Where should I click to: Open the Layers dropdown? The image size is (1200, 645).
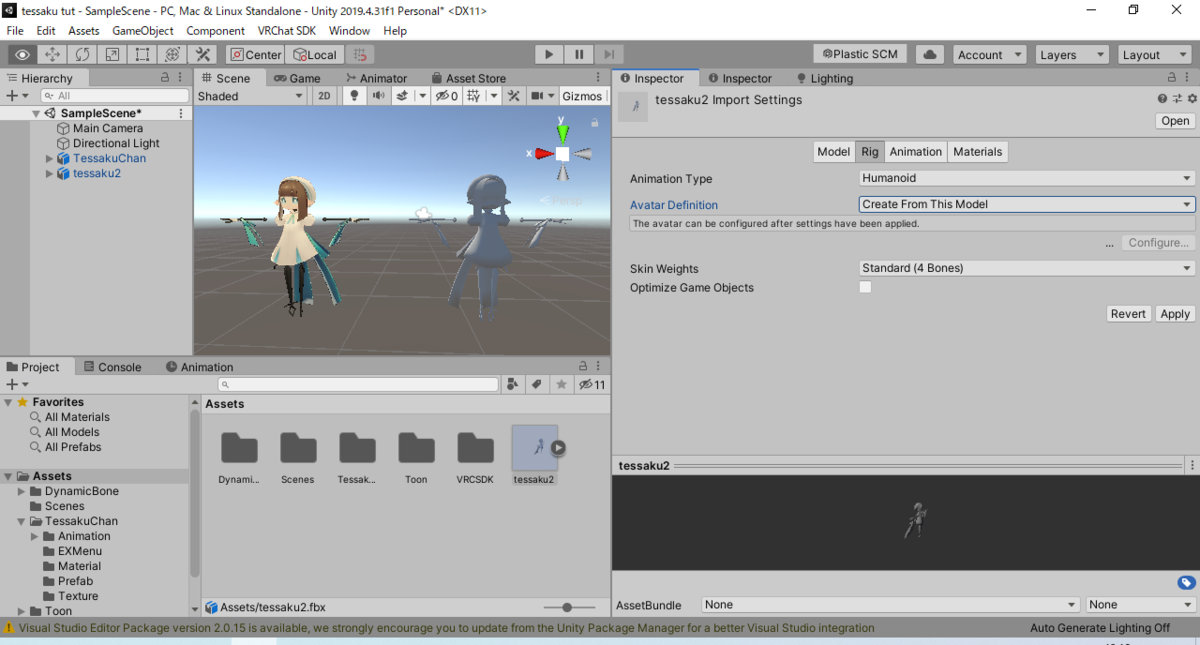tap(1071, 55)
